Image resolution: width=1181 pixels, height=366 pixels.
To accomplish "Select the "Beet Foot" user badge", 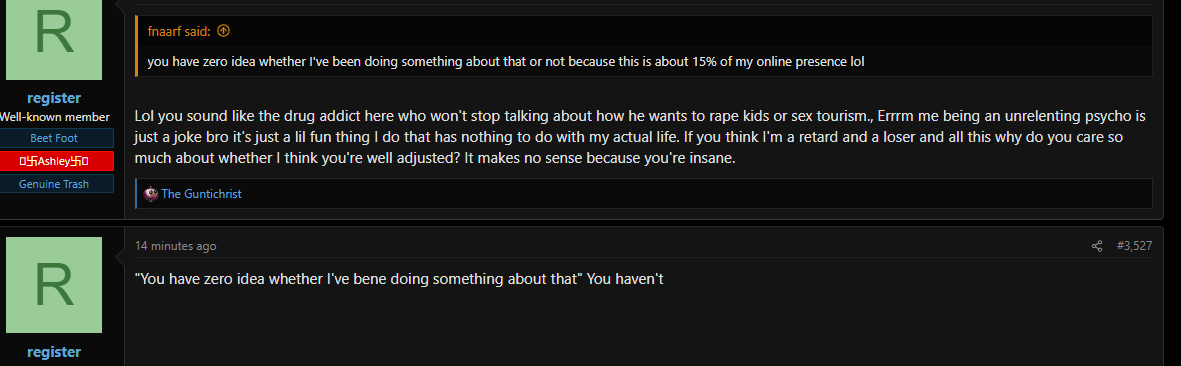I will 54,139.
